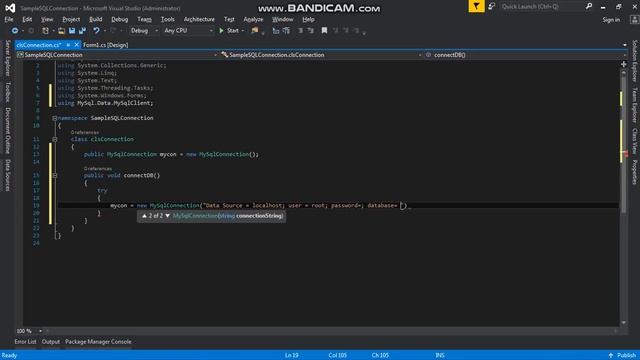
Task: Click the split editor icon above scrollbar
Action: click(x=624, y=64)
